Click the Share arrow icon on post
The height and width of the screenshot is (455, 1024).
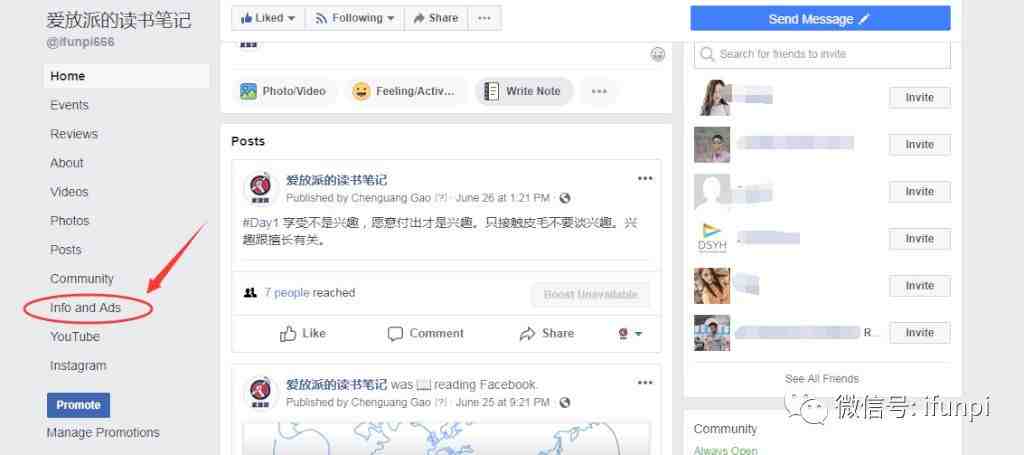pos(527,334)
